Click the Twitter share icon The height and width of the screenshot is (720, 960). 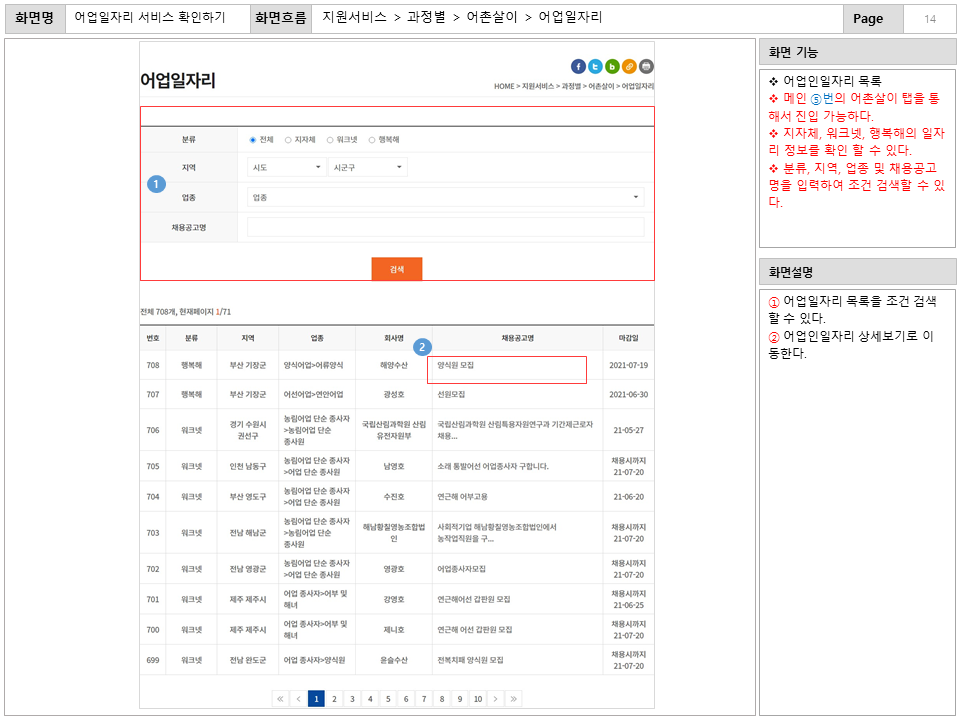click(596, 66)
